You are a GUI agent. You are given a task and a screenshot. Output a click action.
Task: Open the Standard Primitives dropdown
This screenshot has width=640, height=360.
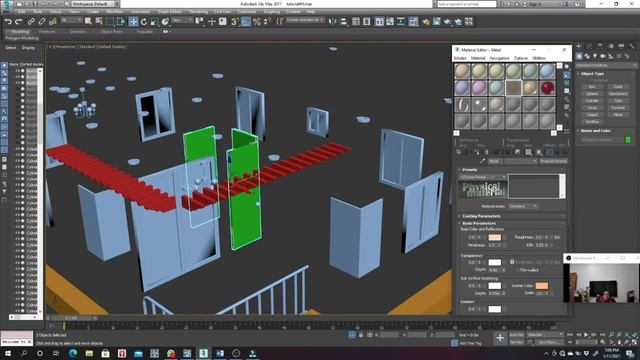point(606,65)
